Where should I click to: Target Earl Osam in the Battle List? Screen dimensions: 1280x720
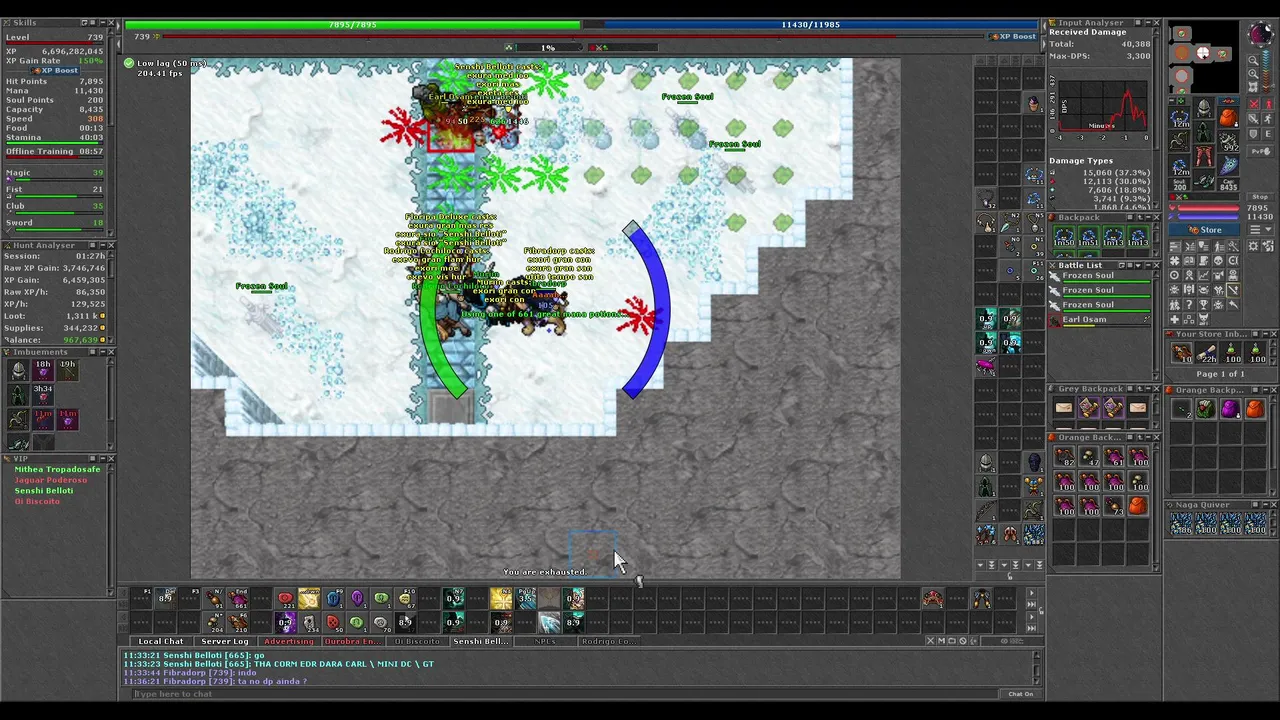(1098, 320)
